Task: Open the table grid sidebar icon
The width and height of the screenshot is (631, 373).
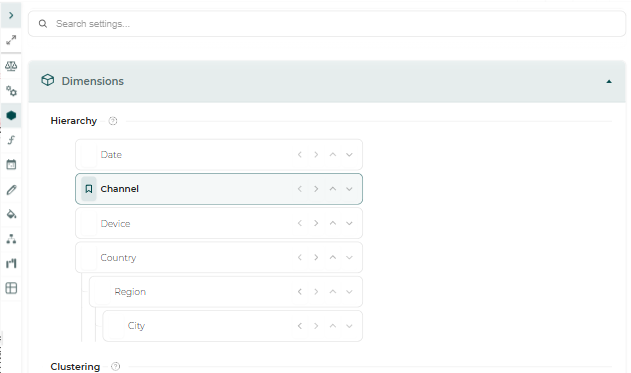Action: 11,288
